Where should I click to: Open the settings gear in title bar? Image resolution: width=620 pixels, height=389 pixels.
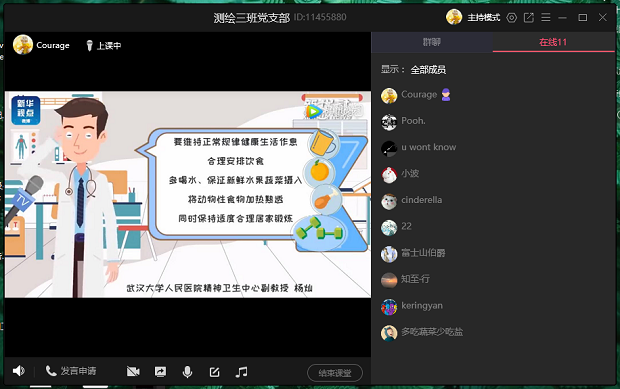point(512,17)
